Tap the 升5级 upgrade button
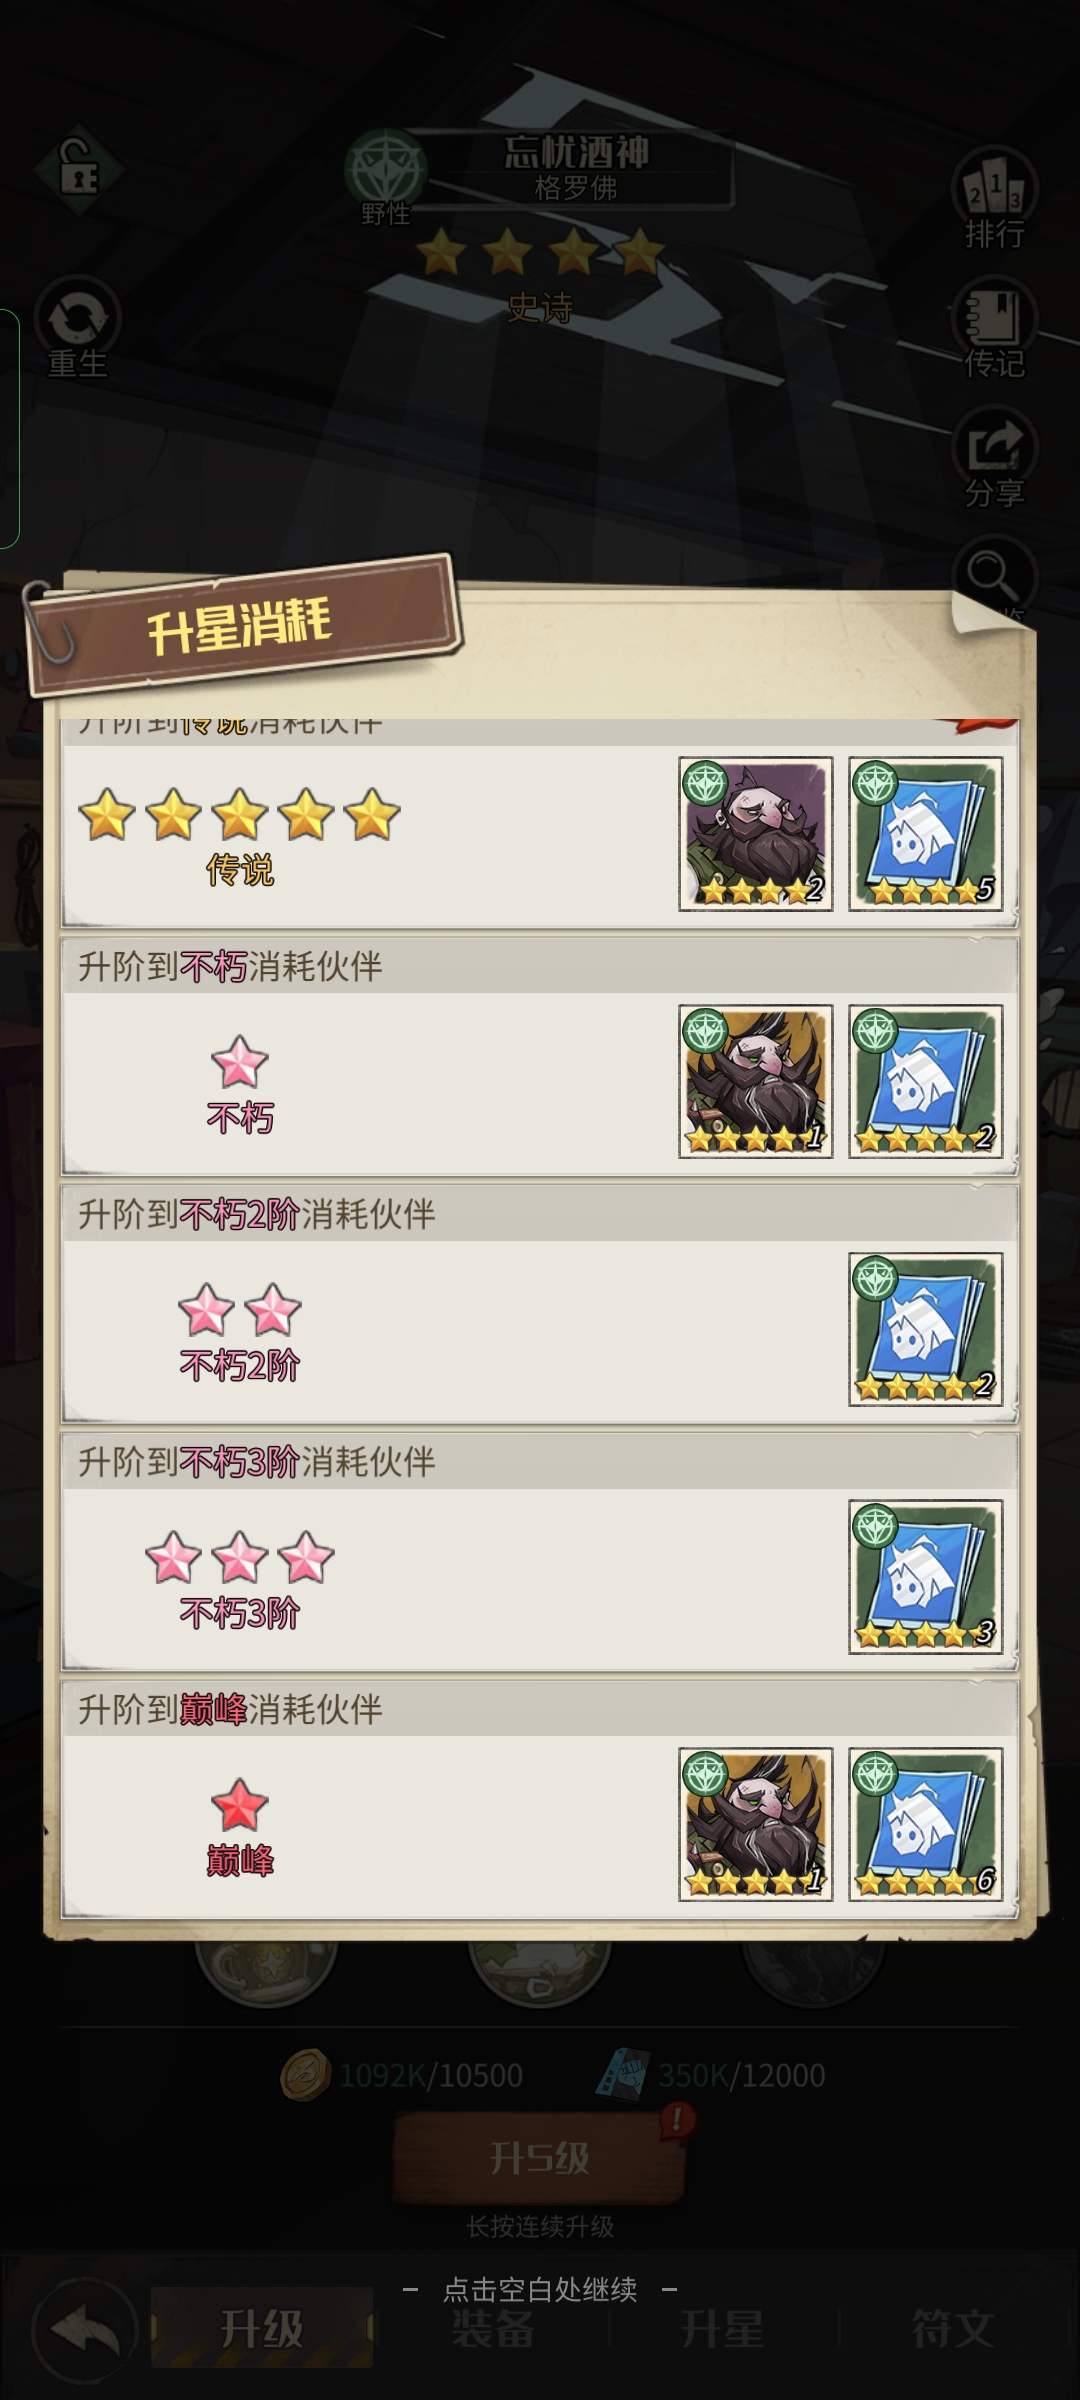Image resolution: width=1080 pixels, height=2400 pixels. pyautogui.click(x=540, y=2157)
